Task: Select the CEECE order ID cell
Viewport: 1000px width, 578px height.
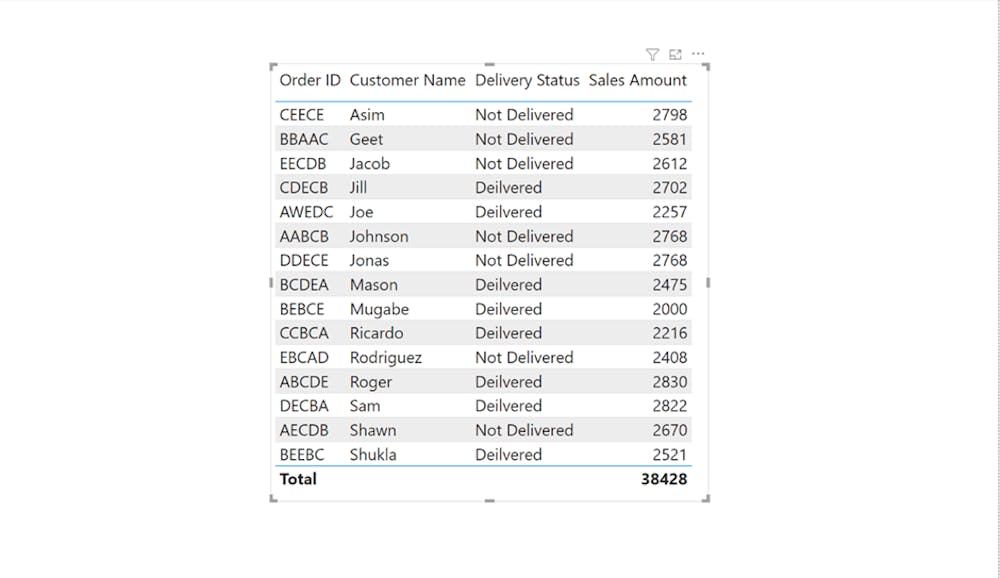Action: coord(302,115)
